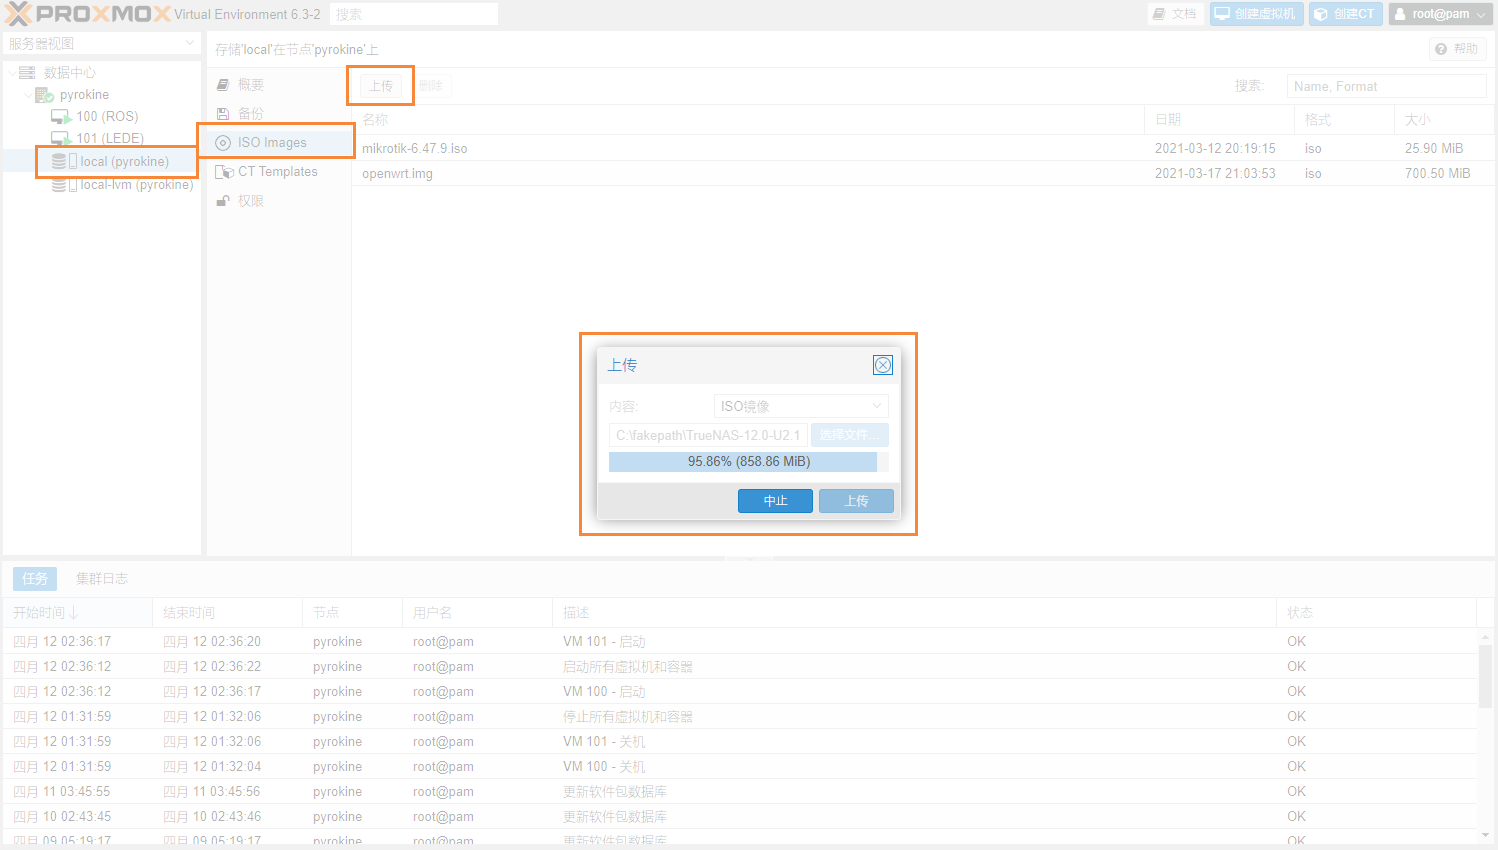
Task: Click the Create VM (创建虚拟机) button
Action: 1256,14
